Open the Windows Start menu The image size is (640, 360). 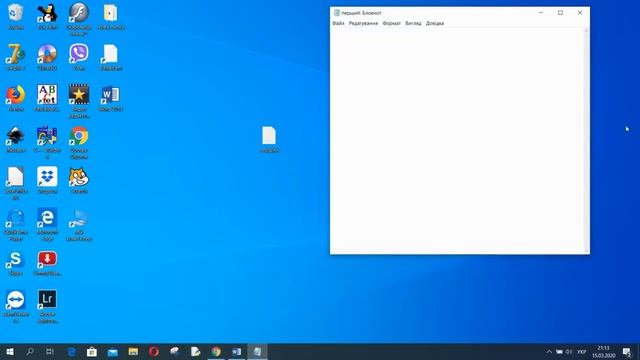point(10,351)
